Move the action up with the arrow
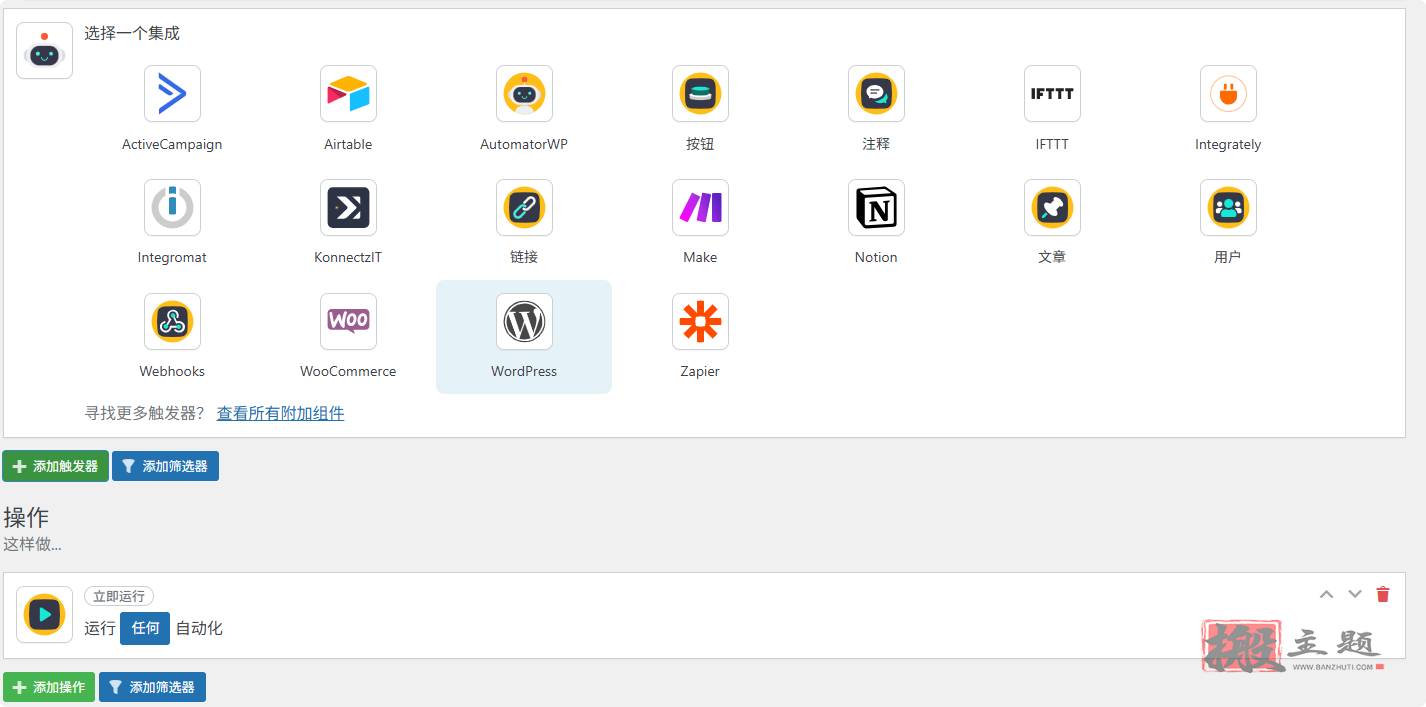The height and width of the screenshot is (707, 1426). point(1327,594)
